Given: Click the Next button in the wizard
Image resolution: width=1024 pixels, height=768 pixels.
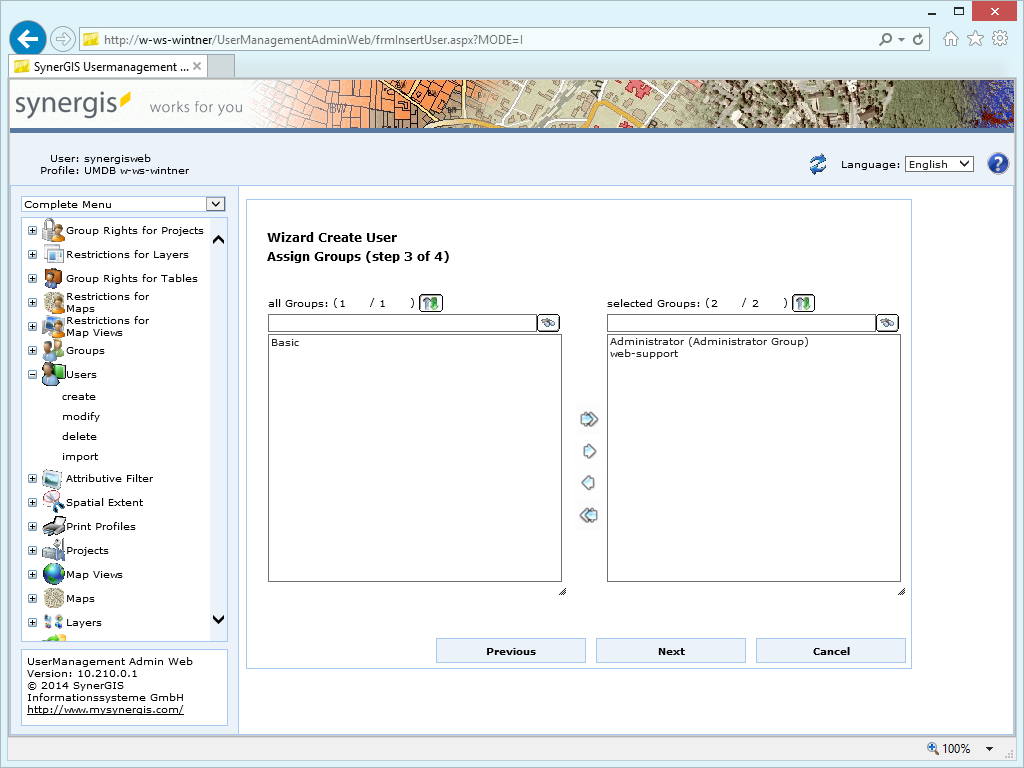Looking at the screenshot, I should click(670, 650).
